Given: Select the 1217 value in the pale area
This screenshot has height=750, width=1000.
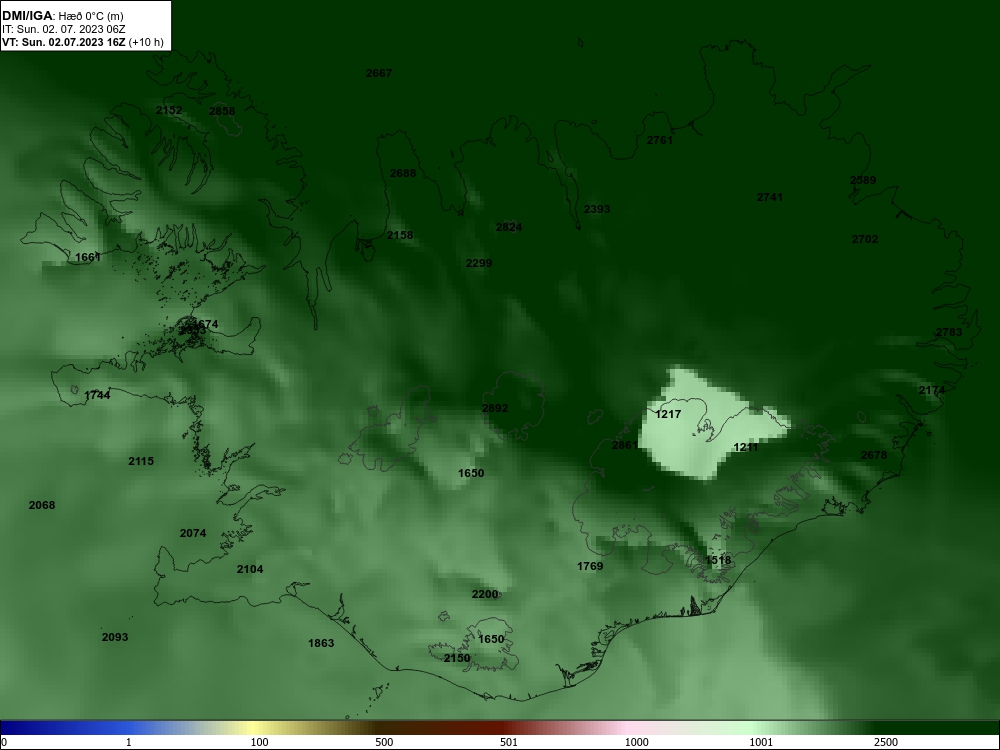Looking at the screenshot, I should (x=668, y=415).
